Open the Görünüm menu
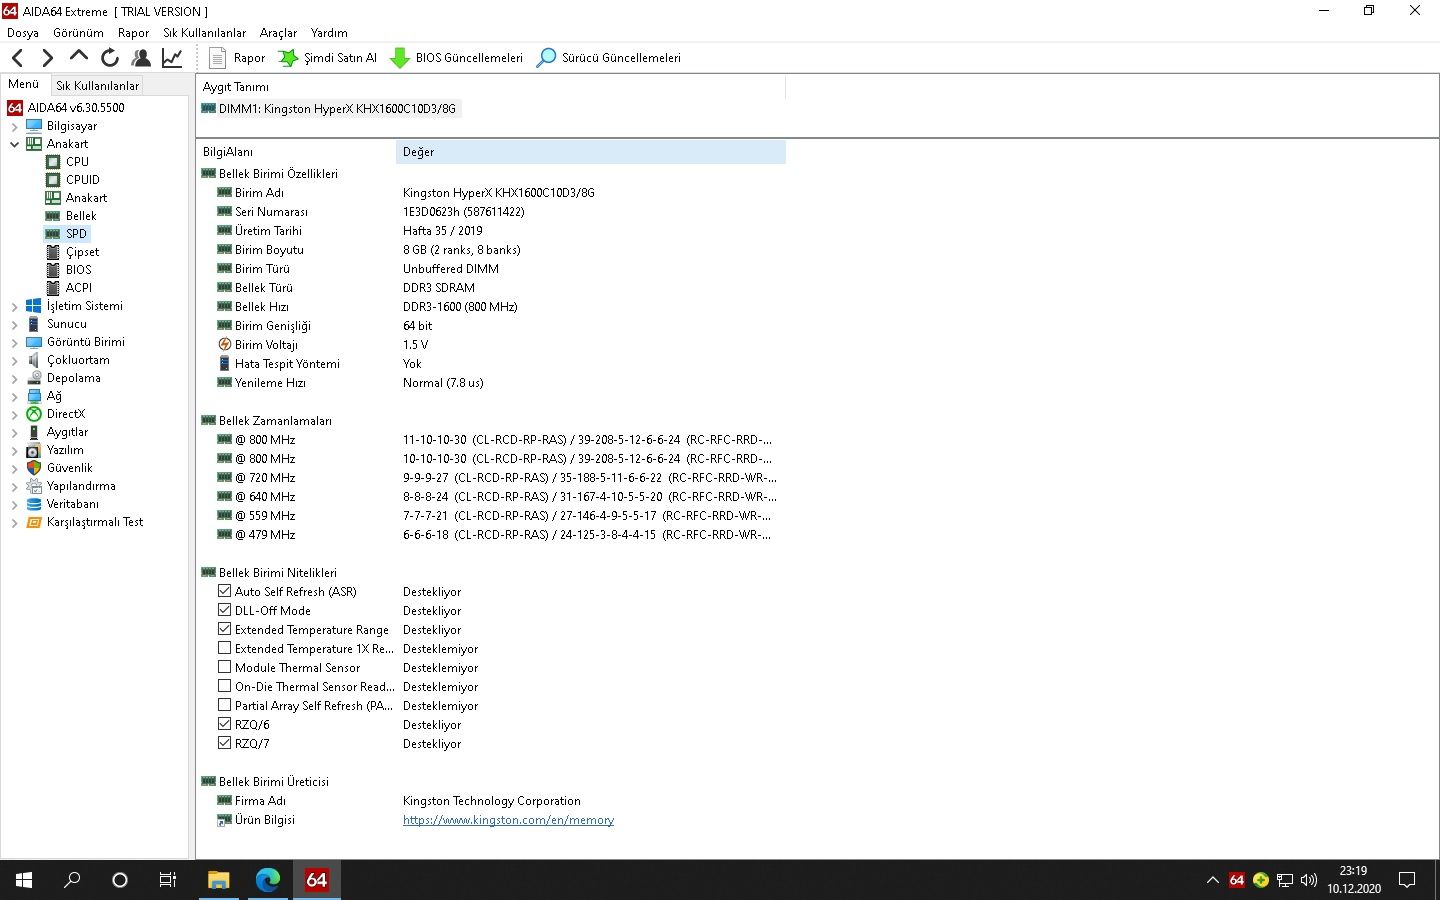The width and height of the screenshot is (1440, 900). 78,33
